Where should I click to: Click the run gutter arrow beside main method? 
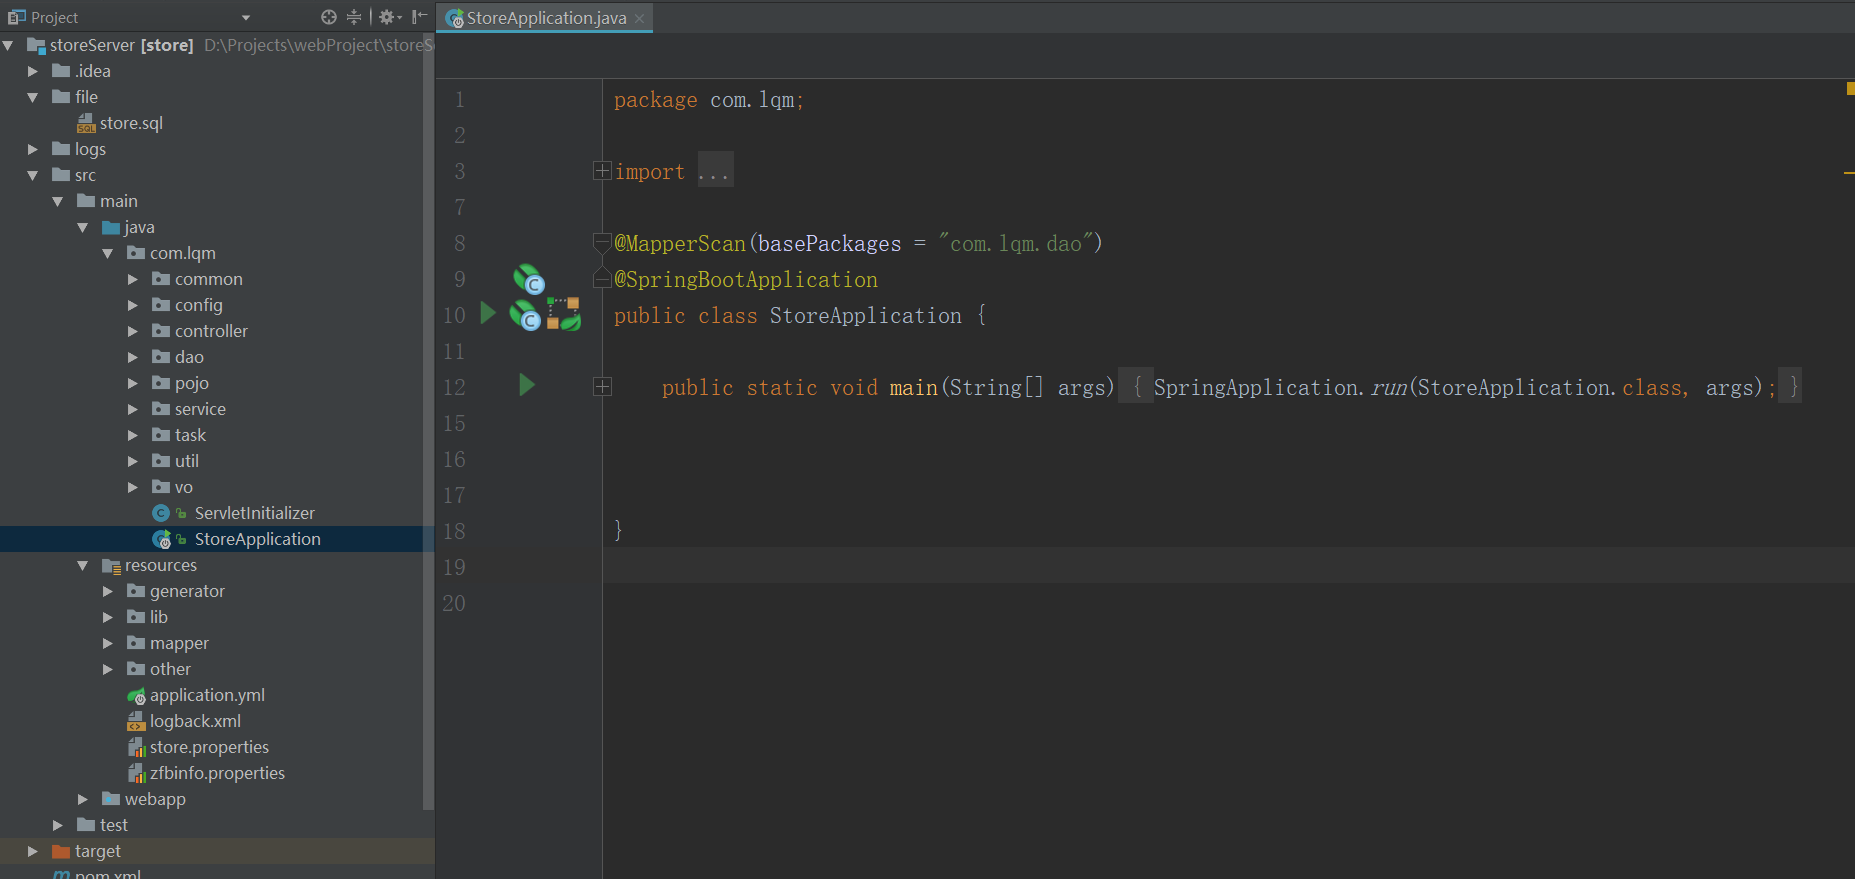coord(527,385)
